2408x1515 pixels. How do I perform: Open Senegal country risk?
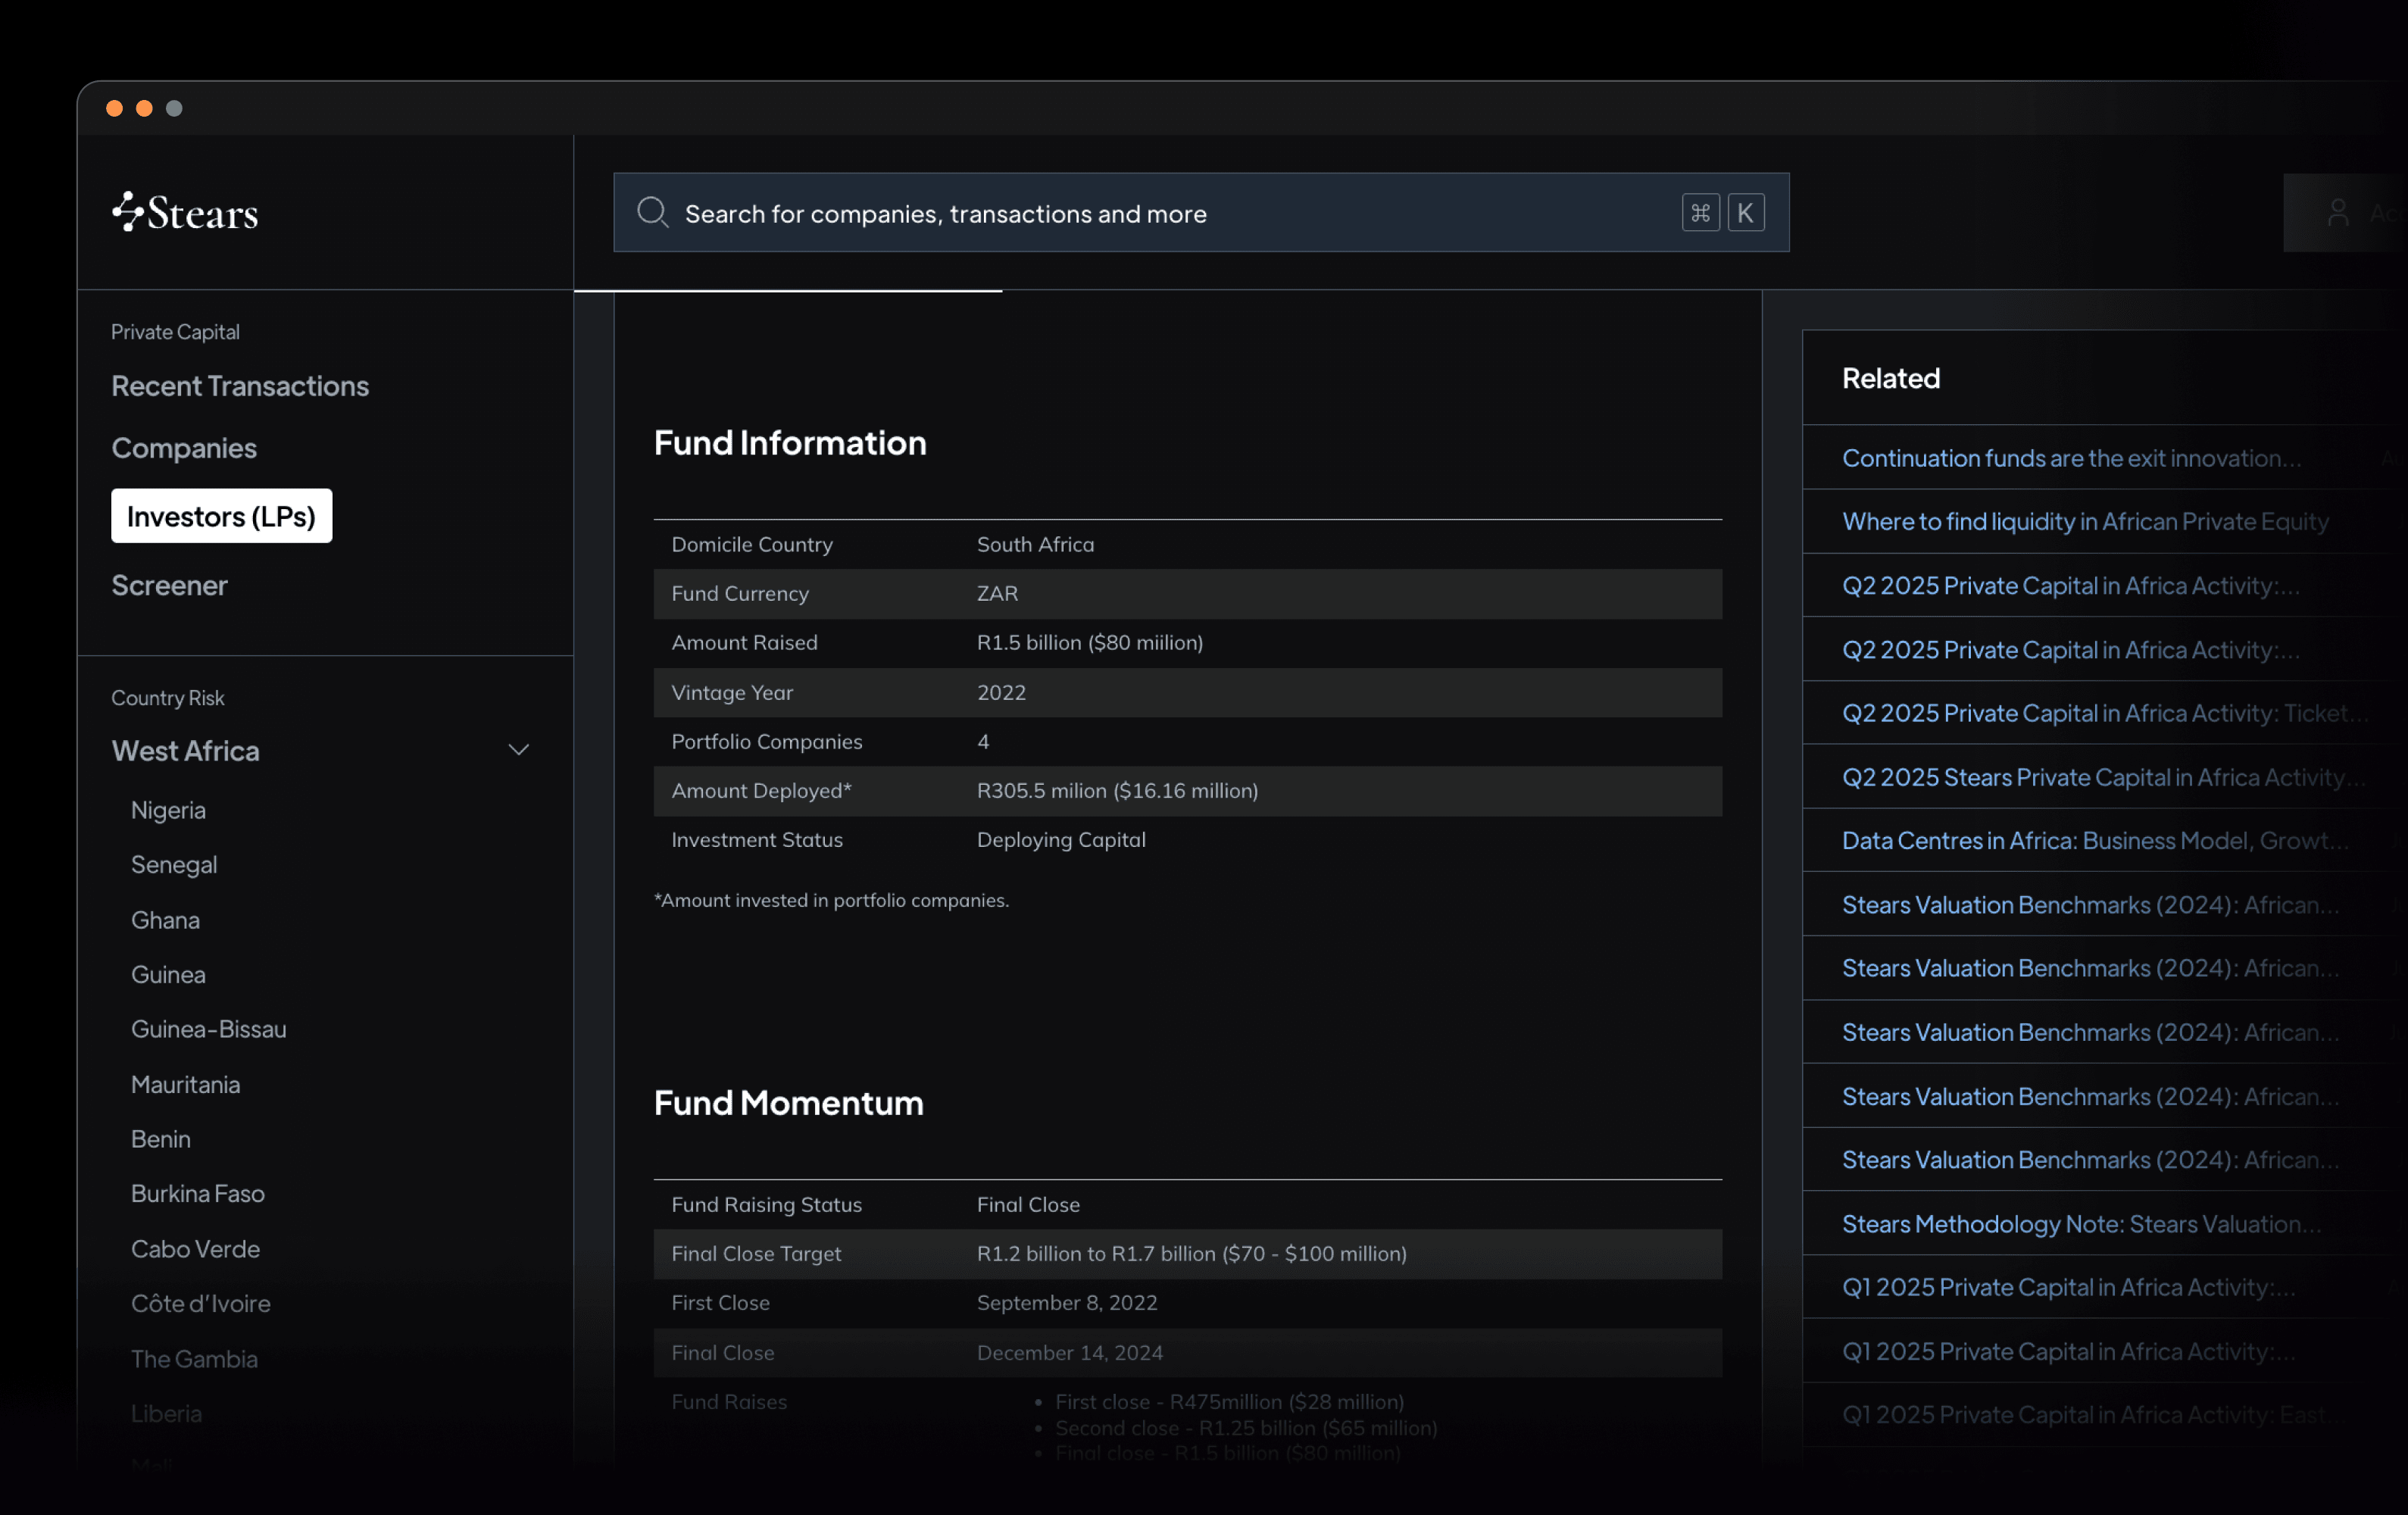coord(174,865)
